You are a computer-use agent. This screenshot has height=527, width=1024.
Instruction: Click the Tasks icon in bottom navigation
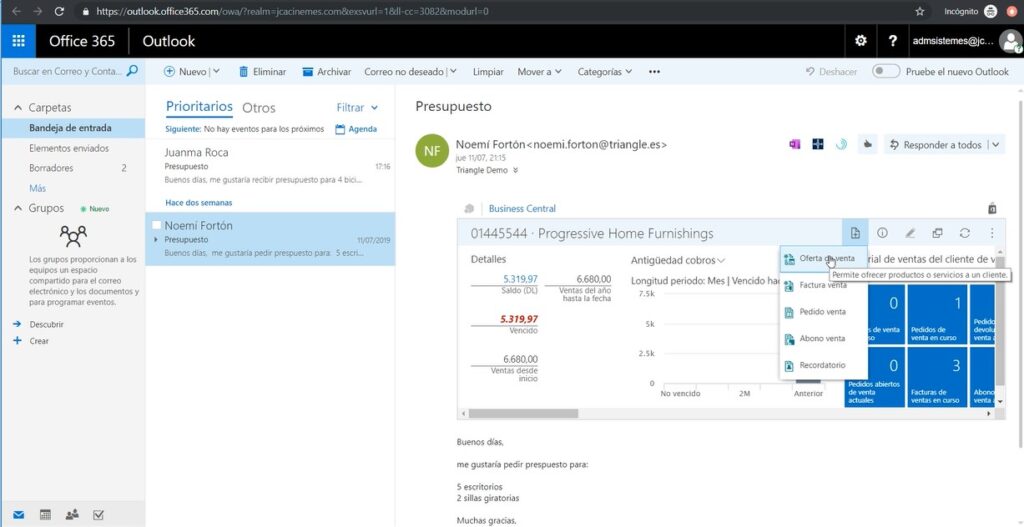pos(98,514)
